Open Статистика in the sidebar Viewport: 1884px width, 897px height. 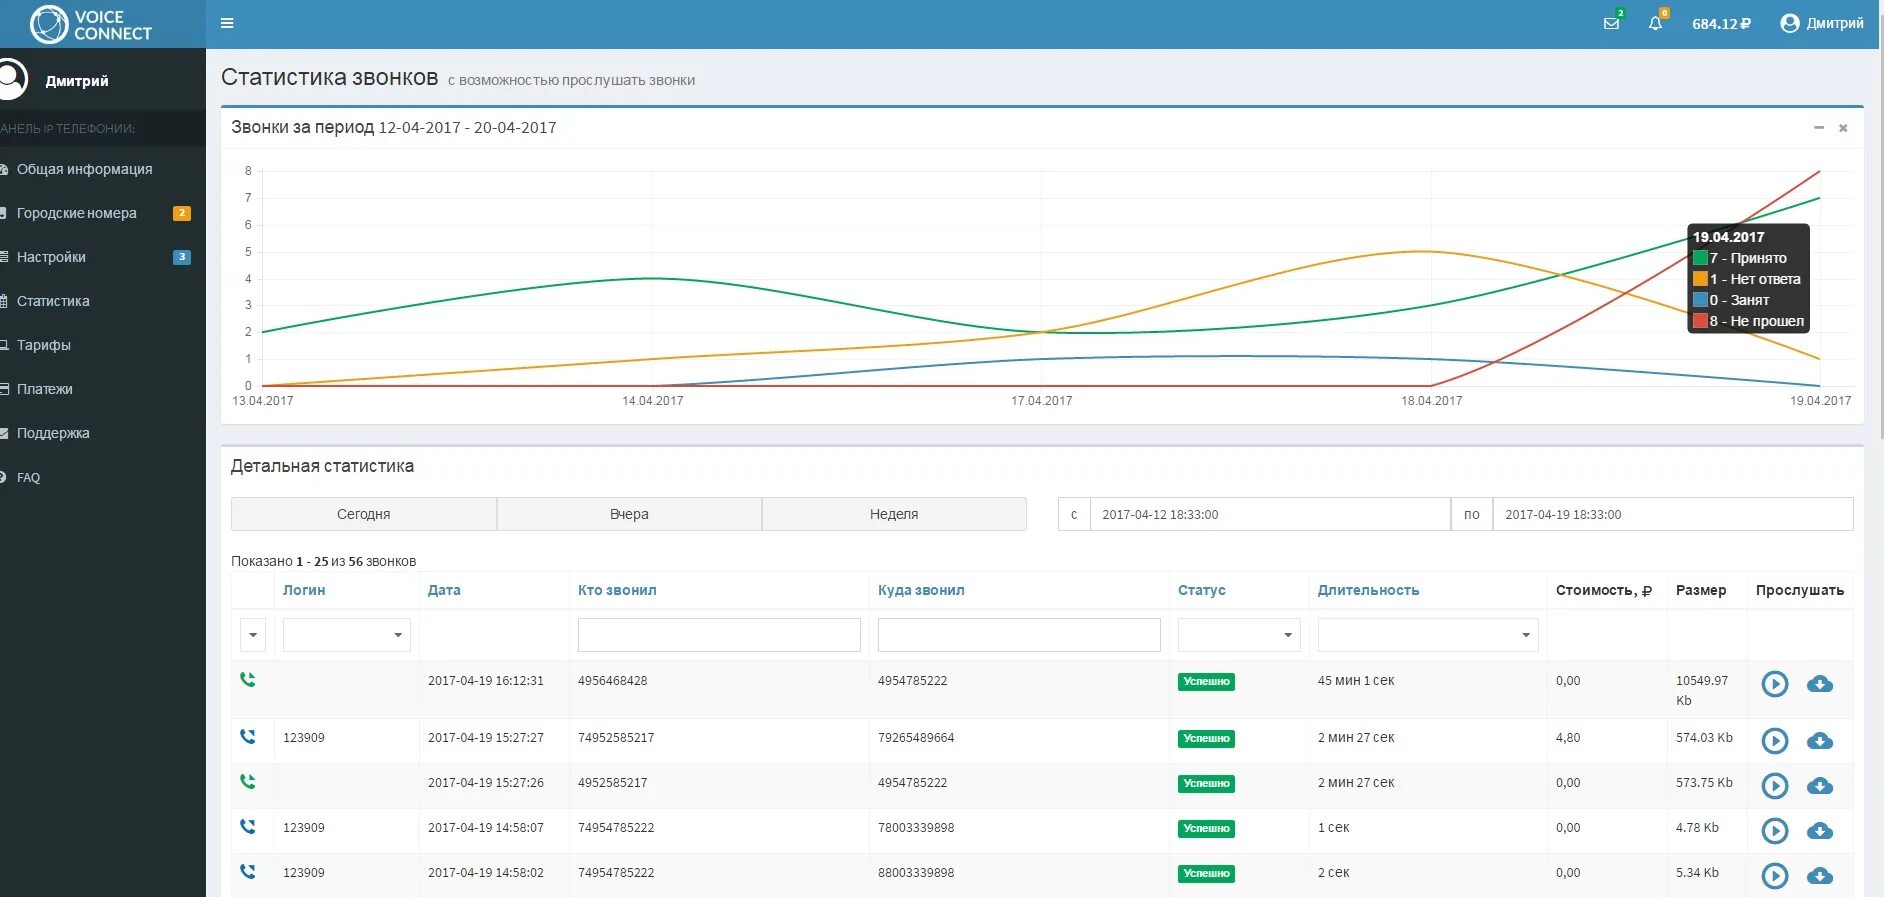[53, 301]
